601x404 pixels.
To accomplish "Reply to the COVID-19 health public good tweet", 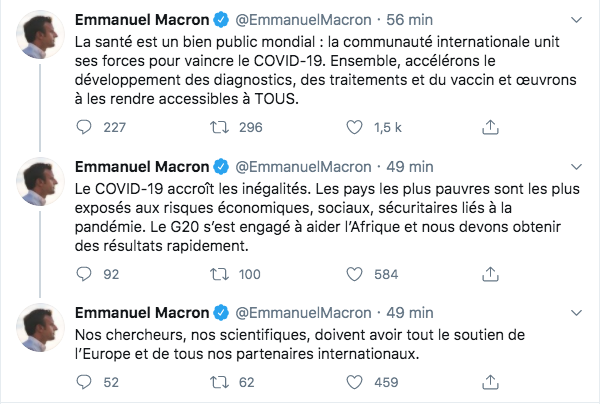I will coord(86,127).
